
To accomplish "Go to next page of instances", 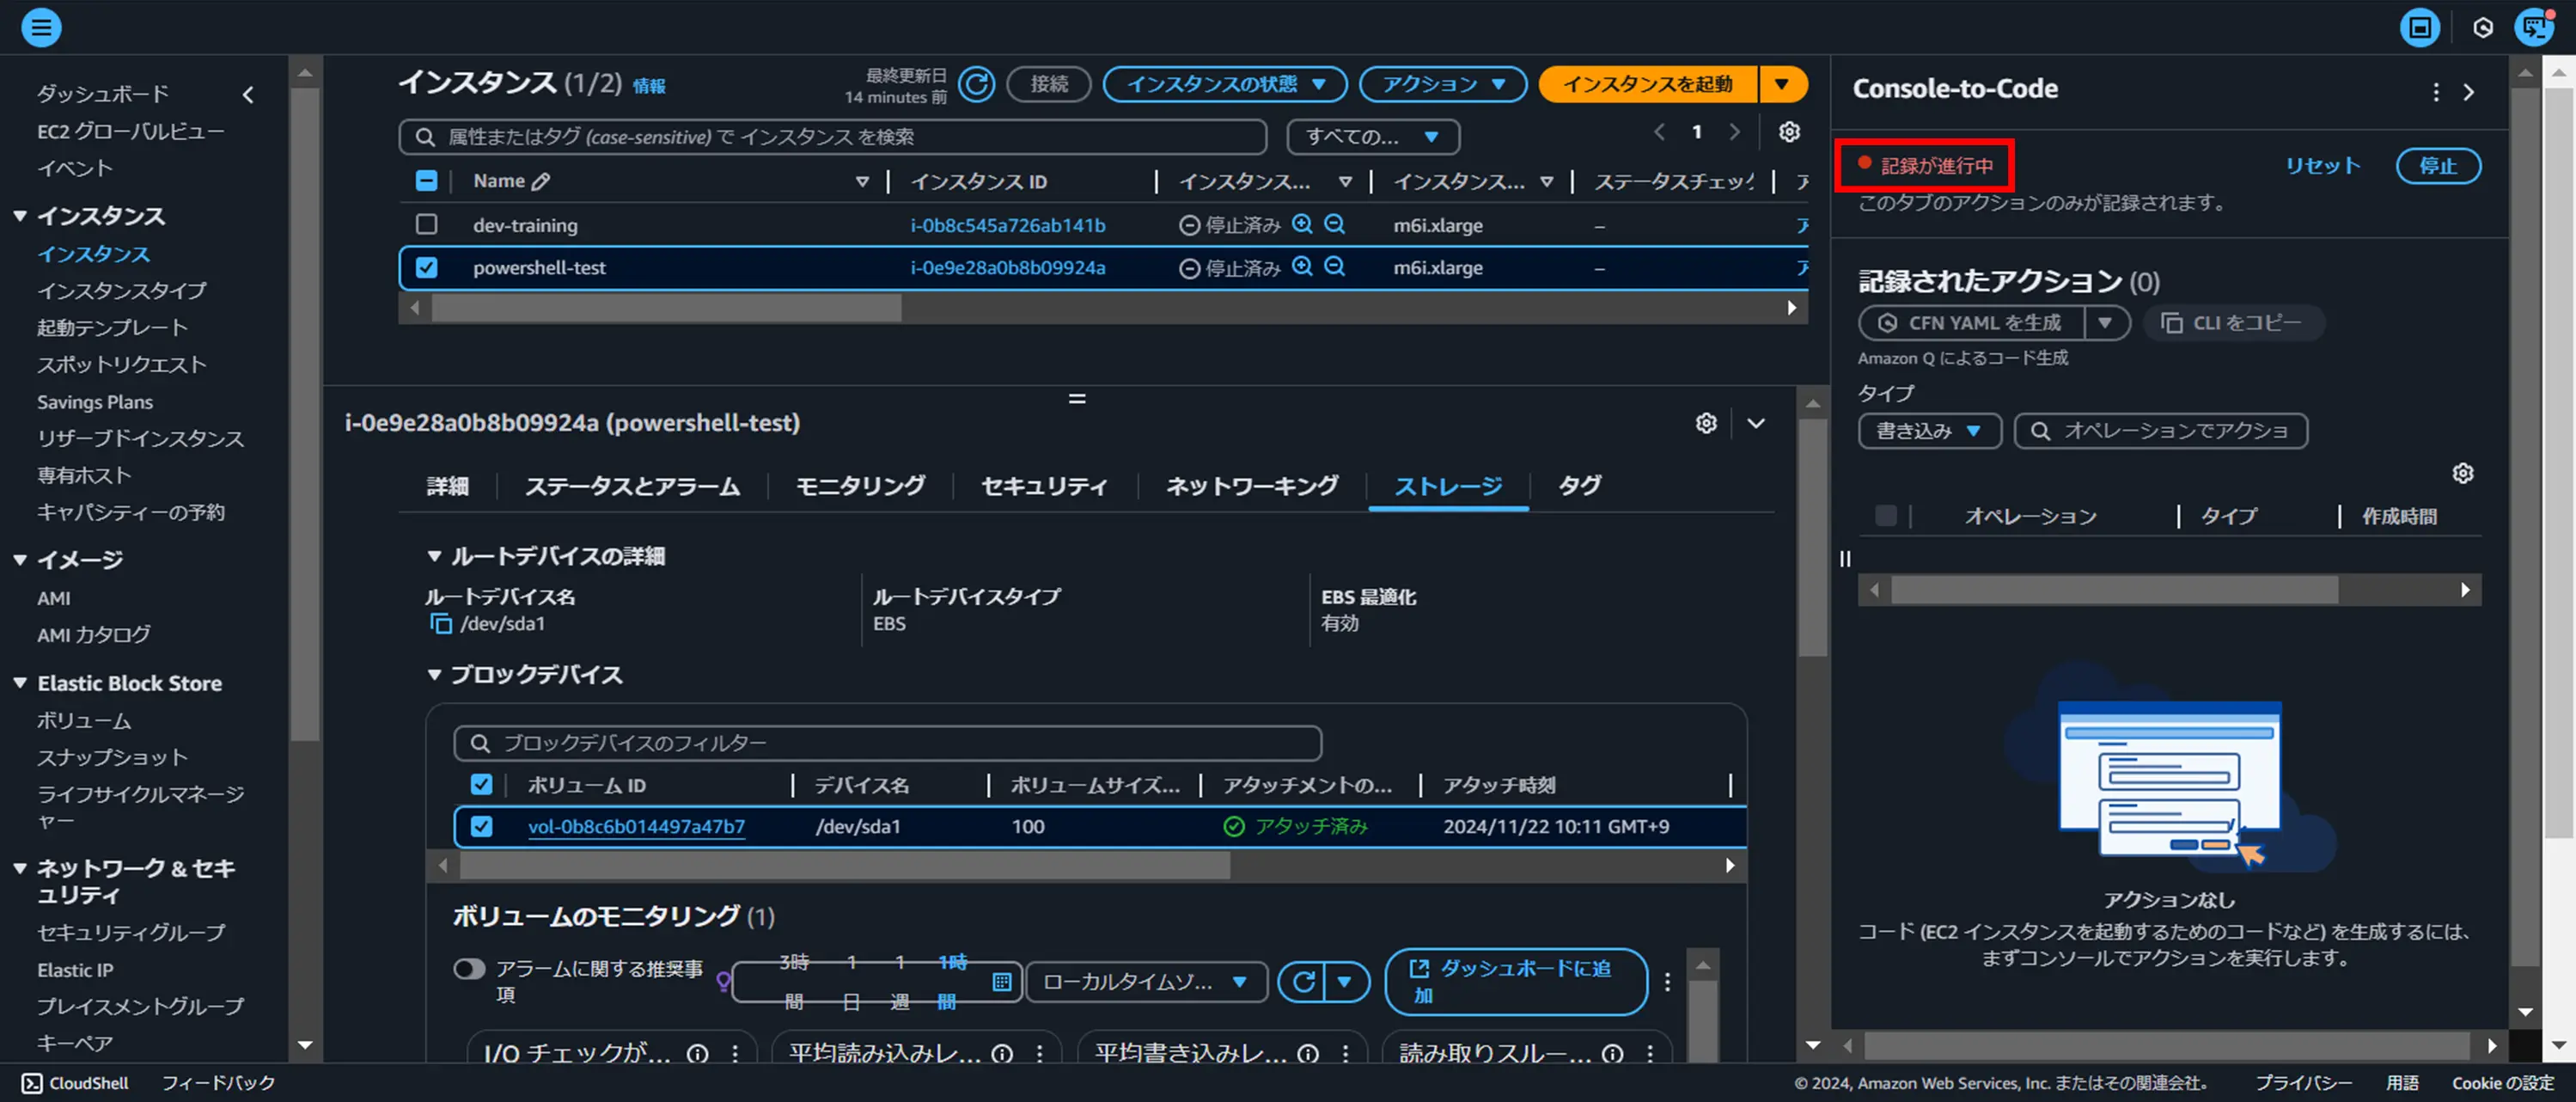I will tap(1734, 131).
